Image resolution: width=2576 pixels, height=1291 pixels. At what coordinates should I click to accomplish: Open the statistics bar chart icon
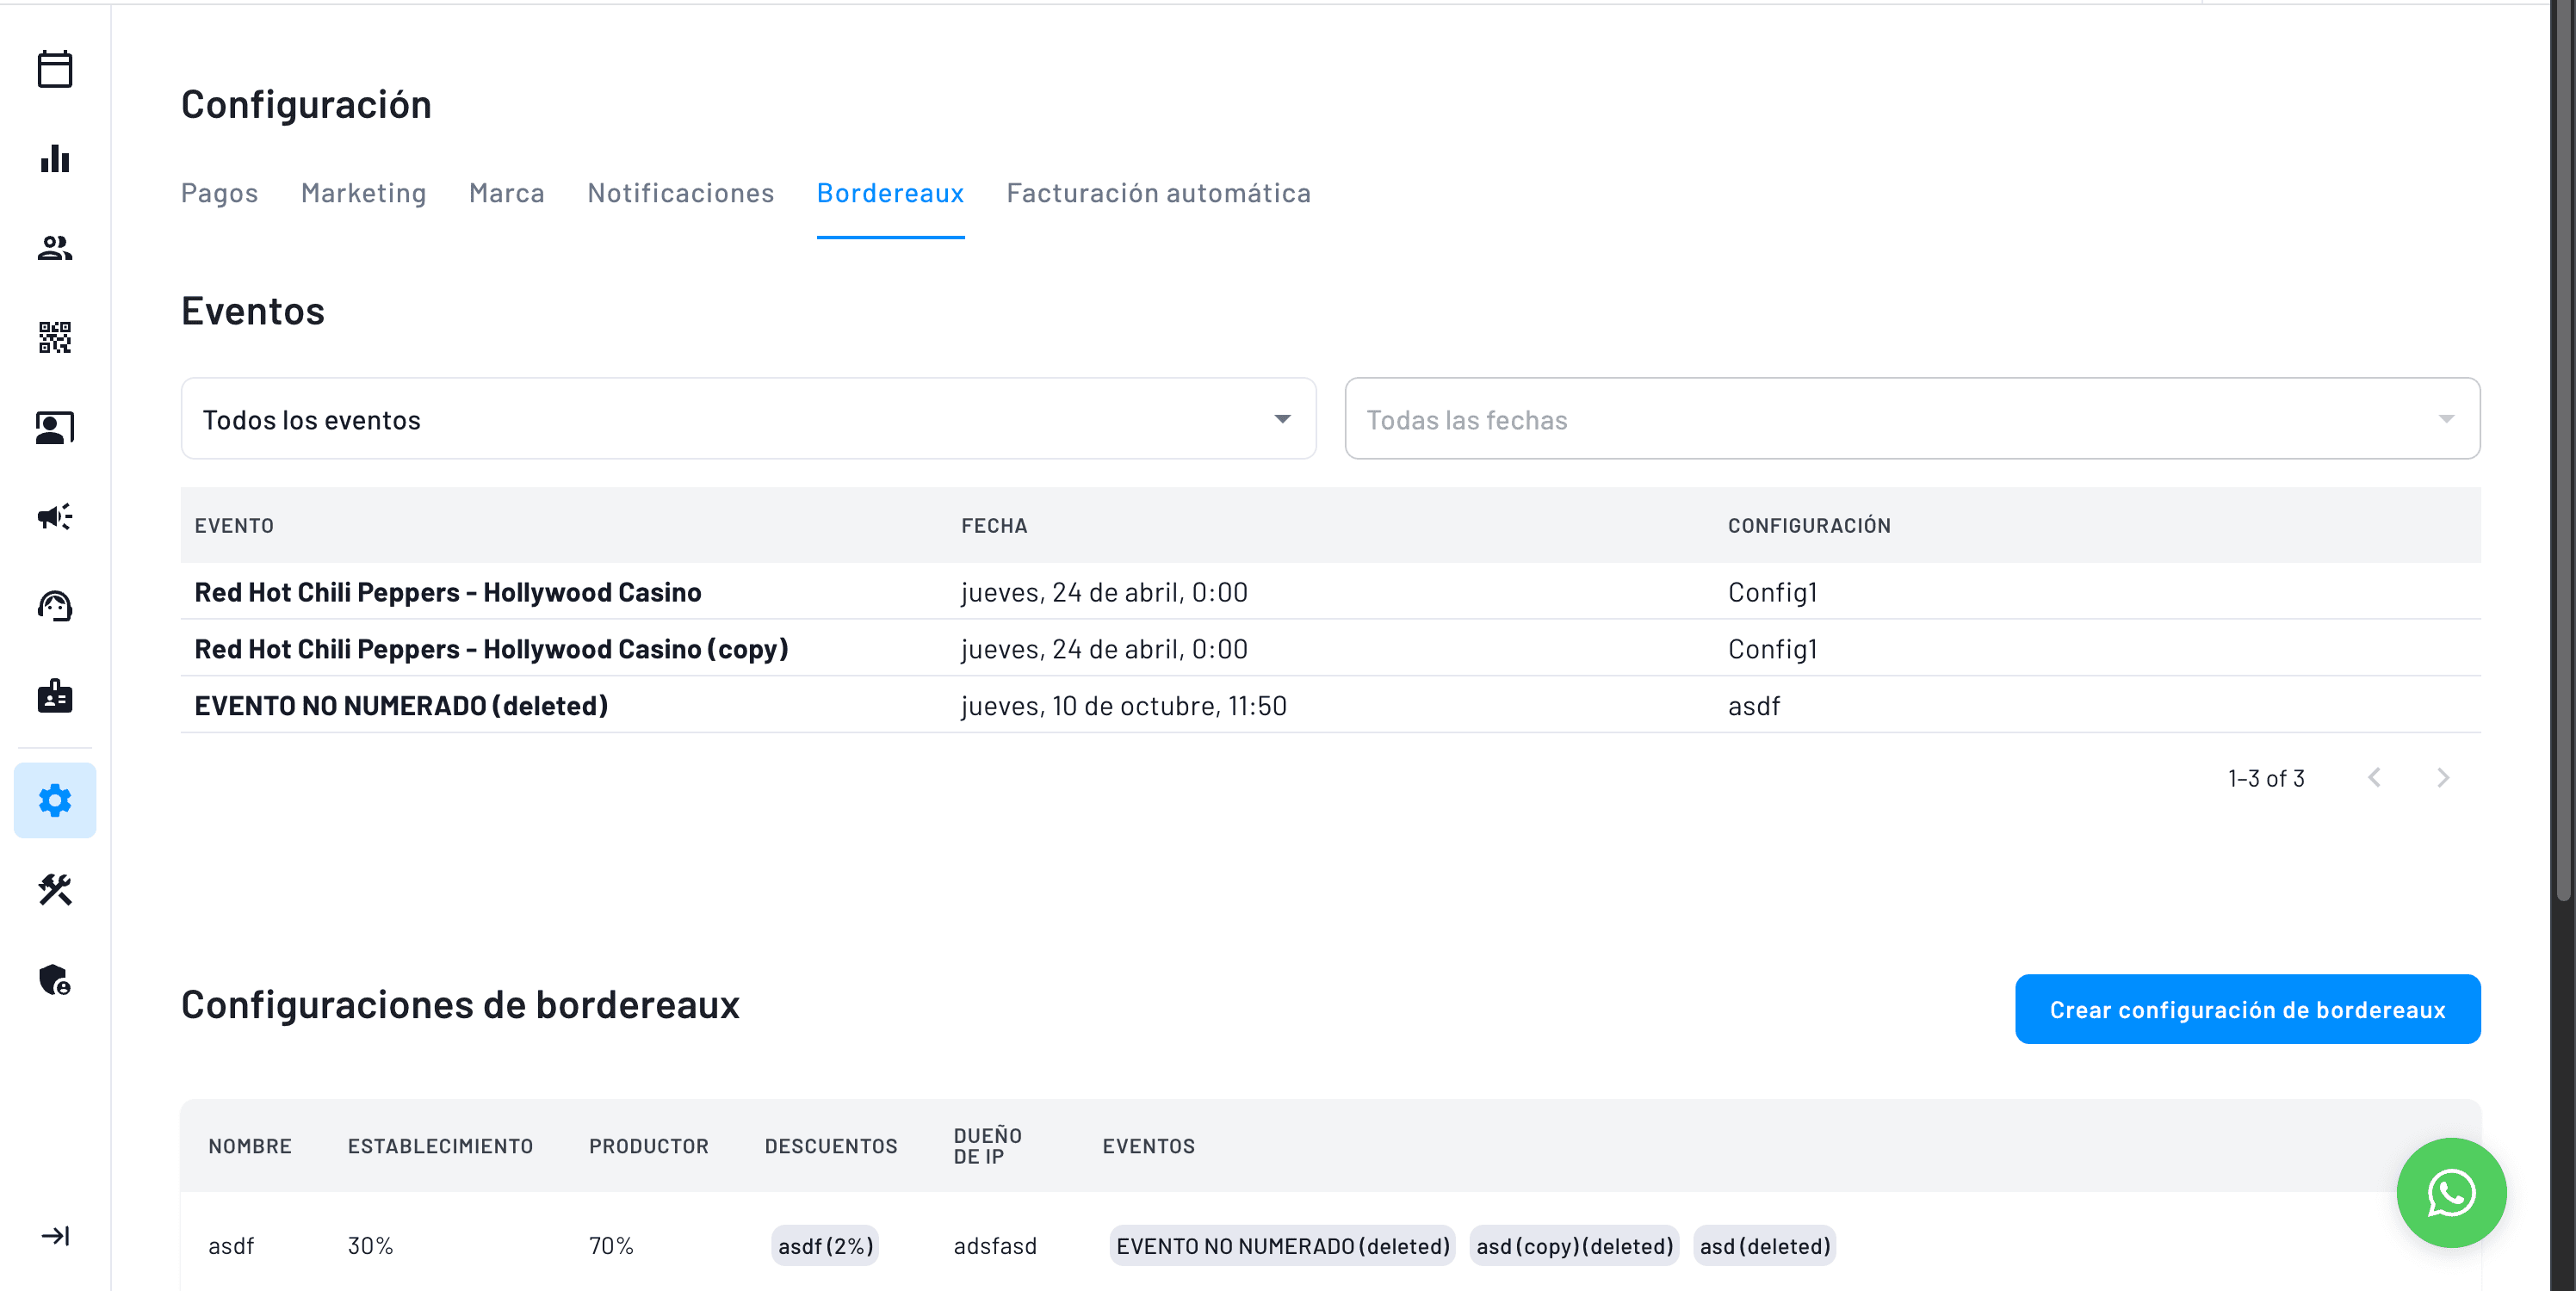pyautogui.click(x=55, y=159)
